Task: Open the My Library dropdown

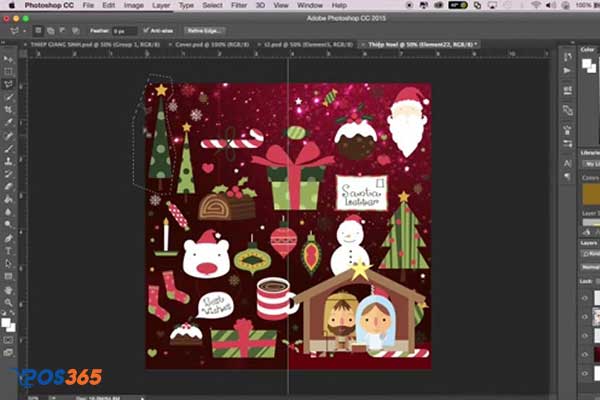Action: point(591,164)
